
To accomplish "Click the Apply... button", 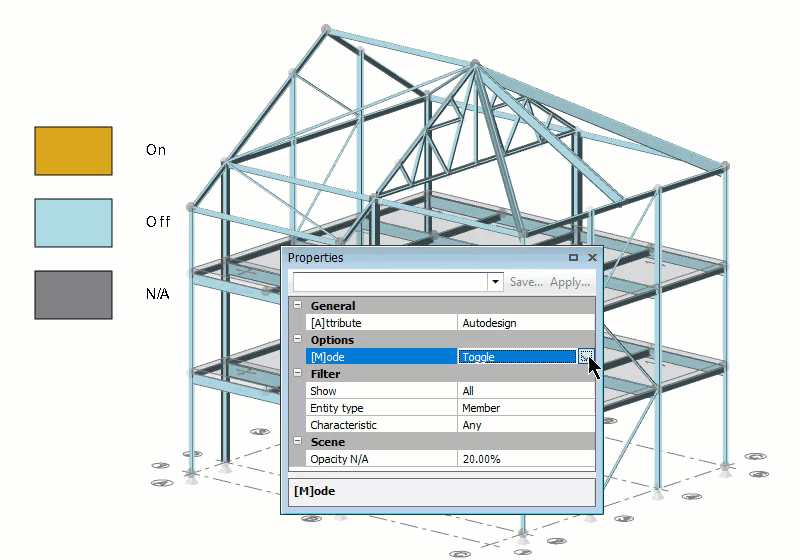I will (570, 282).
